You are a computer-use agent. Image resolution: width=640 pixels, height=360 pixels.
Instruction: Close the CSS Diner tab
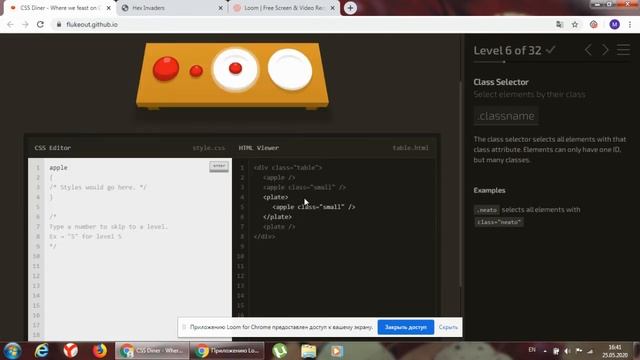[x=109, y=8]
